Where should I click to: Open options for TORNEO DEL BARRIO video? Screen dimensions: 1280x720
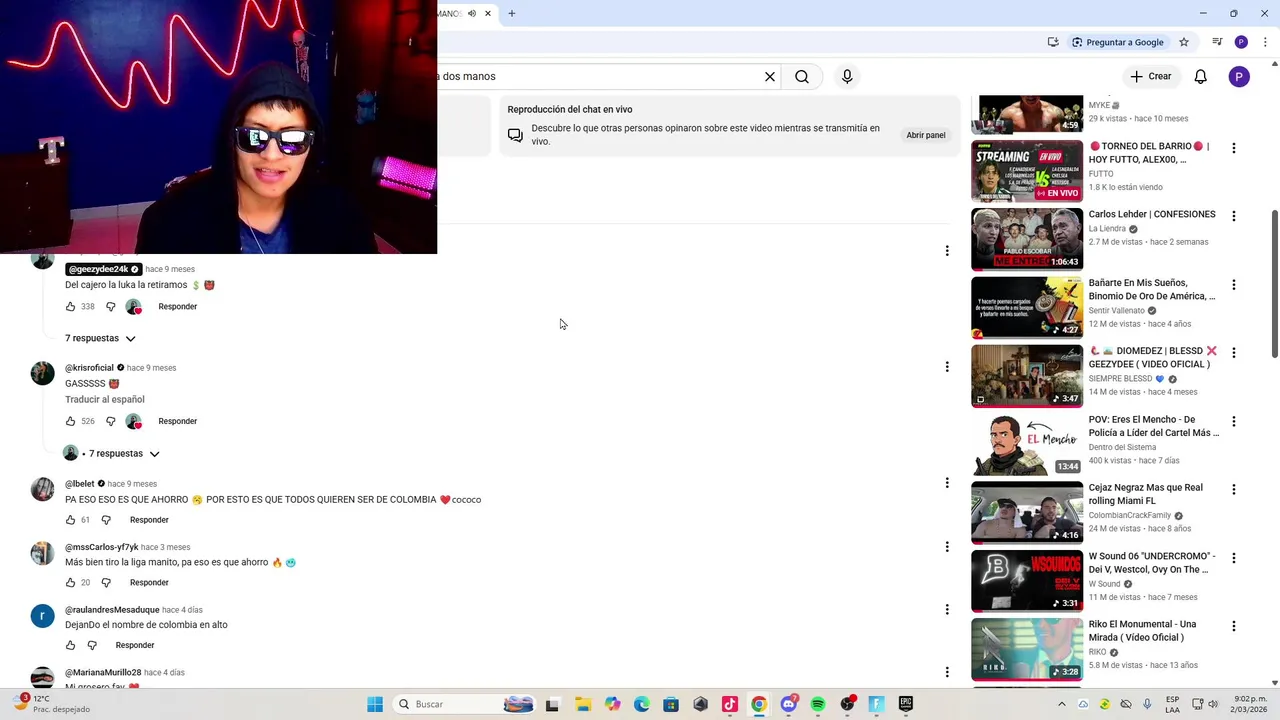[1234, 148]
